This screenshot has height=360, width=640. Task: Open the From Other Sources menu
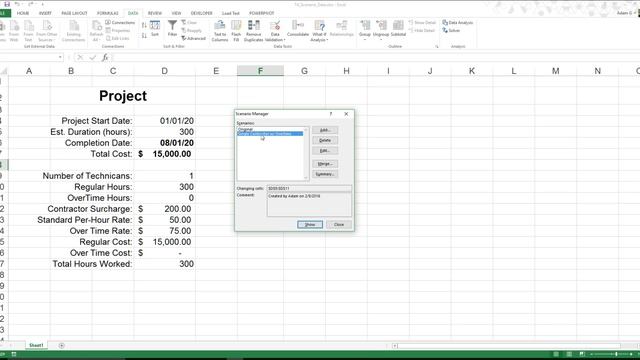coord(47,31)
